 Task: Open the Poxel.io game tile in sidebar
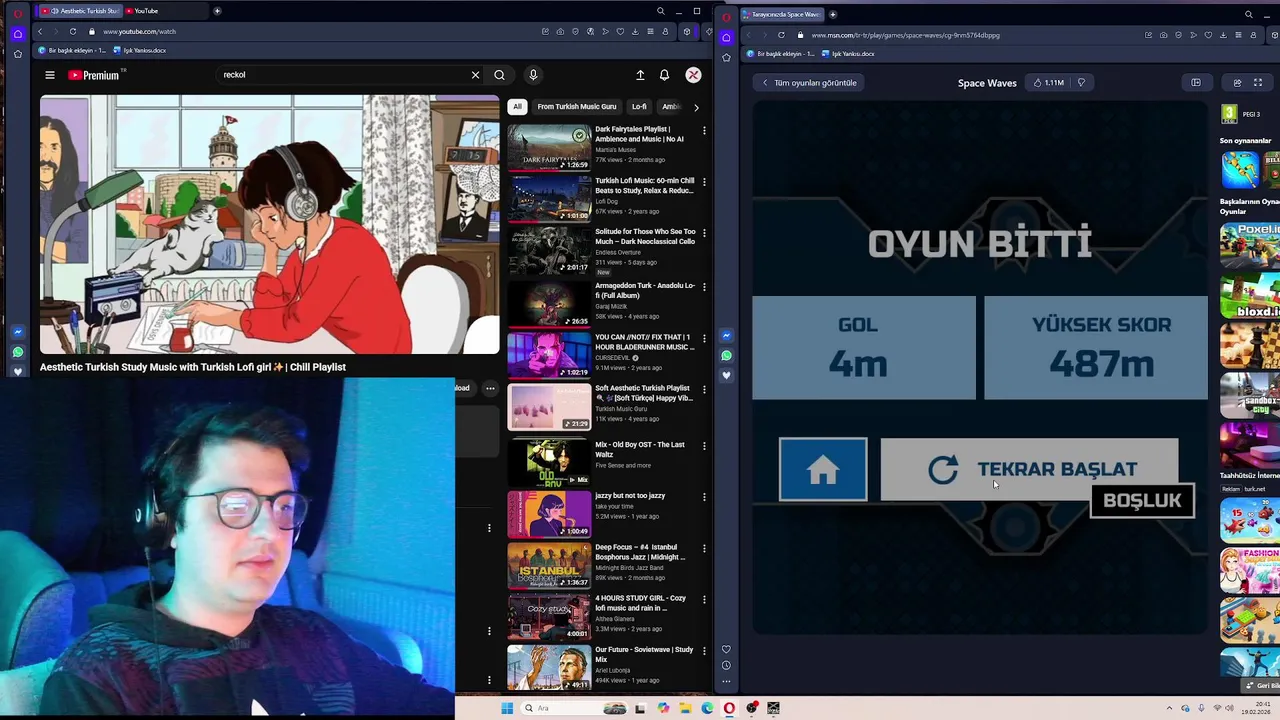[x=1249, y=244]
